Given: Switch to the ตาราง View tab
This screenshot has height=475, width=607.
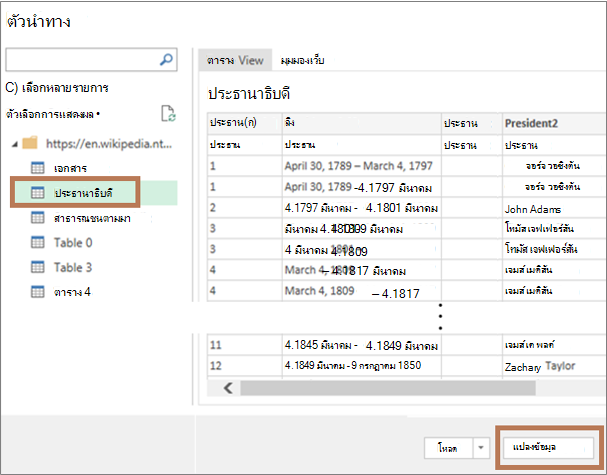Looking at the screenshot, I should (235, 60).
